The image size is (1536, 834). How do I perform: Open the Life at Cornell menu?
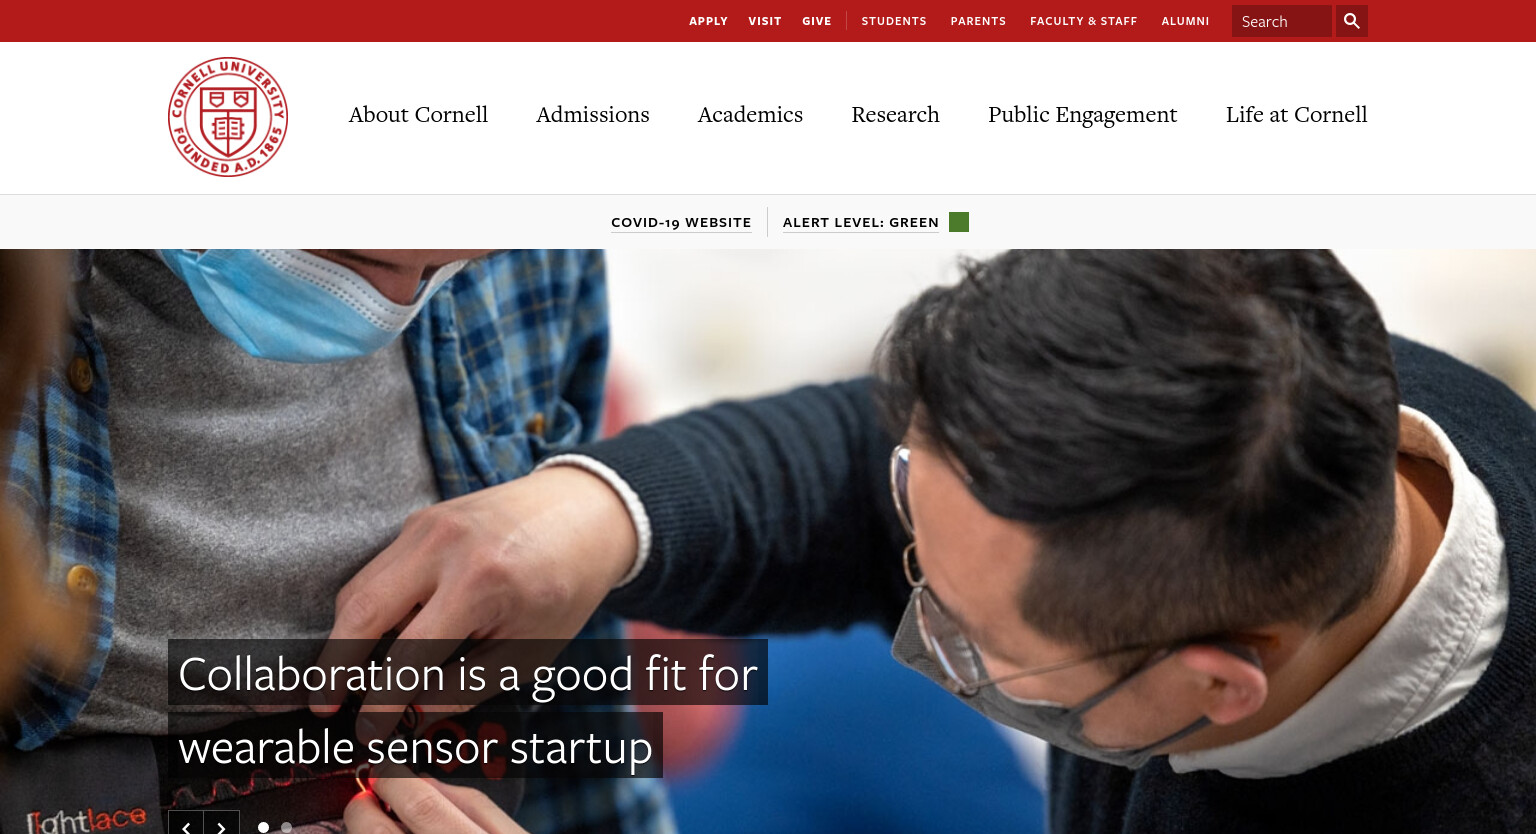click(1296, 115)
